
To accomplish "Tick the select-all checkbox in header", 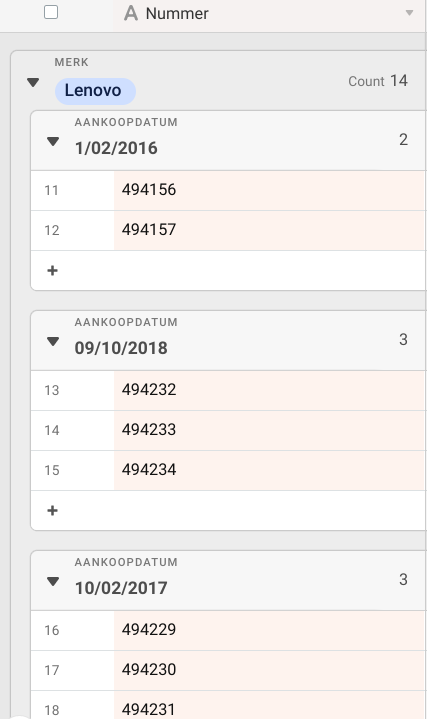I will pos(51,12).
